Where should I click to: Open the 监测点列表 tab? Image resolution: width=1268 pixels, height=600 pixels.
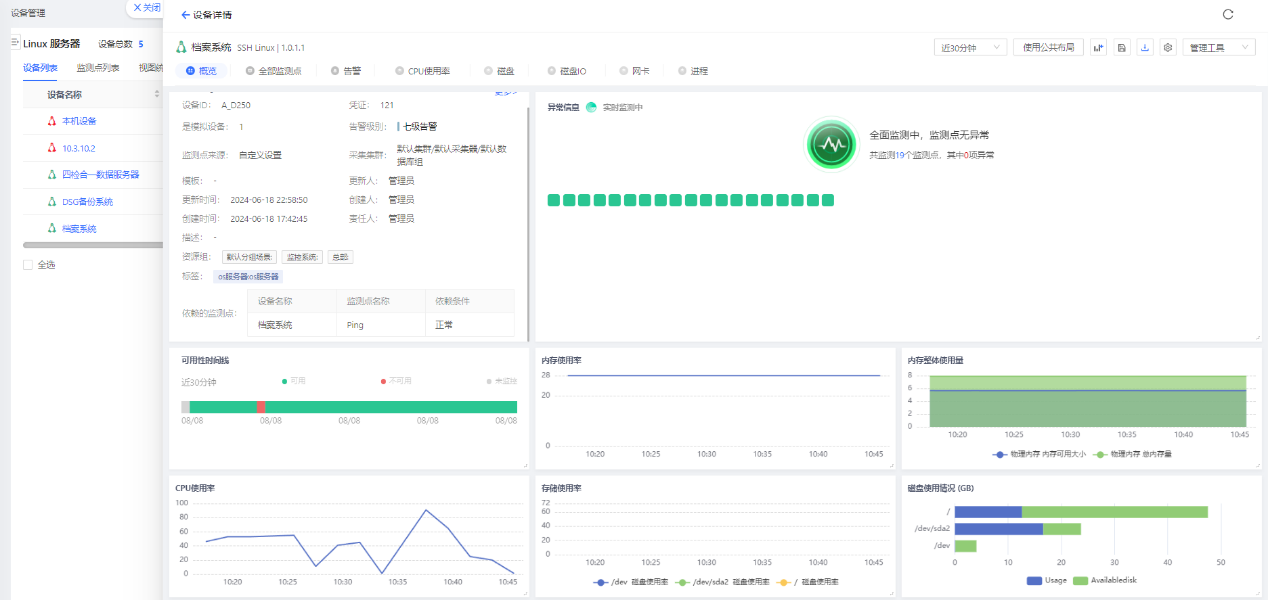(98, 68)
